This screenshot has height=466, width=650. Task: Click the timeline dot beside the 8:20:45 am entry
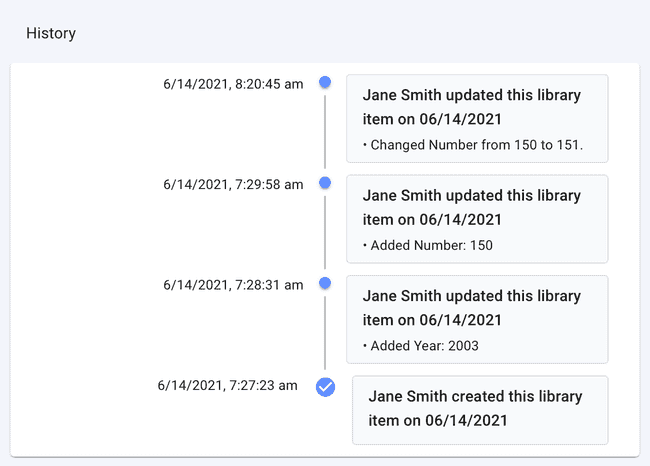point(325,82)
